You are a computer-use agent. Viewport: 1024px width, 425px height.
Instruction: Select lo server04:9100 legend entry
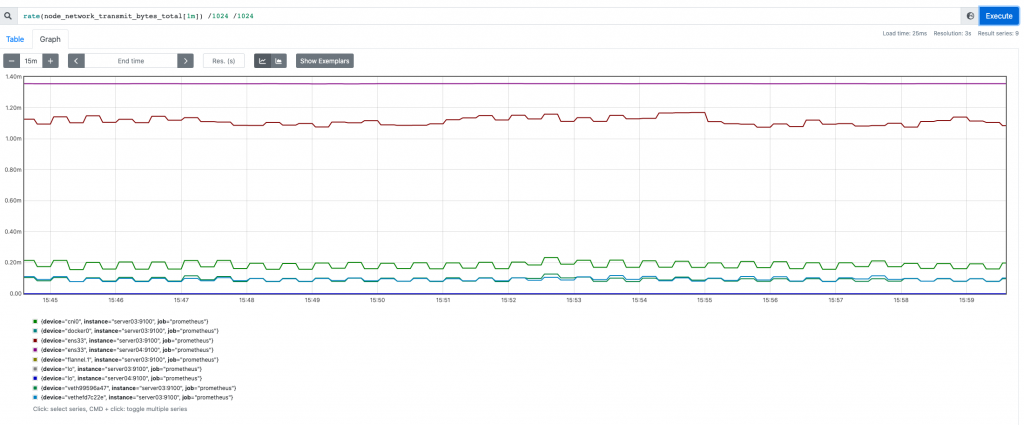[x=118, y=378]
